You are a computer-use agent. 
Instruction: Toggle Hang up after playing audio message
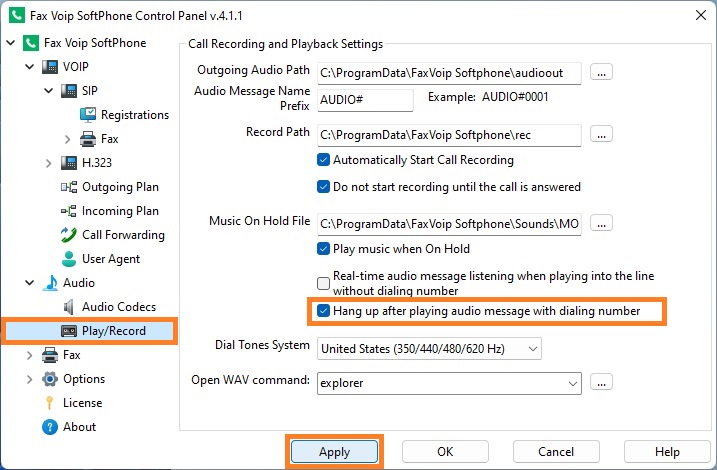(323, 311)
